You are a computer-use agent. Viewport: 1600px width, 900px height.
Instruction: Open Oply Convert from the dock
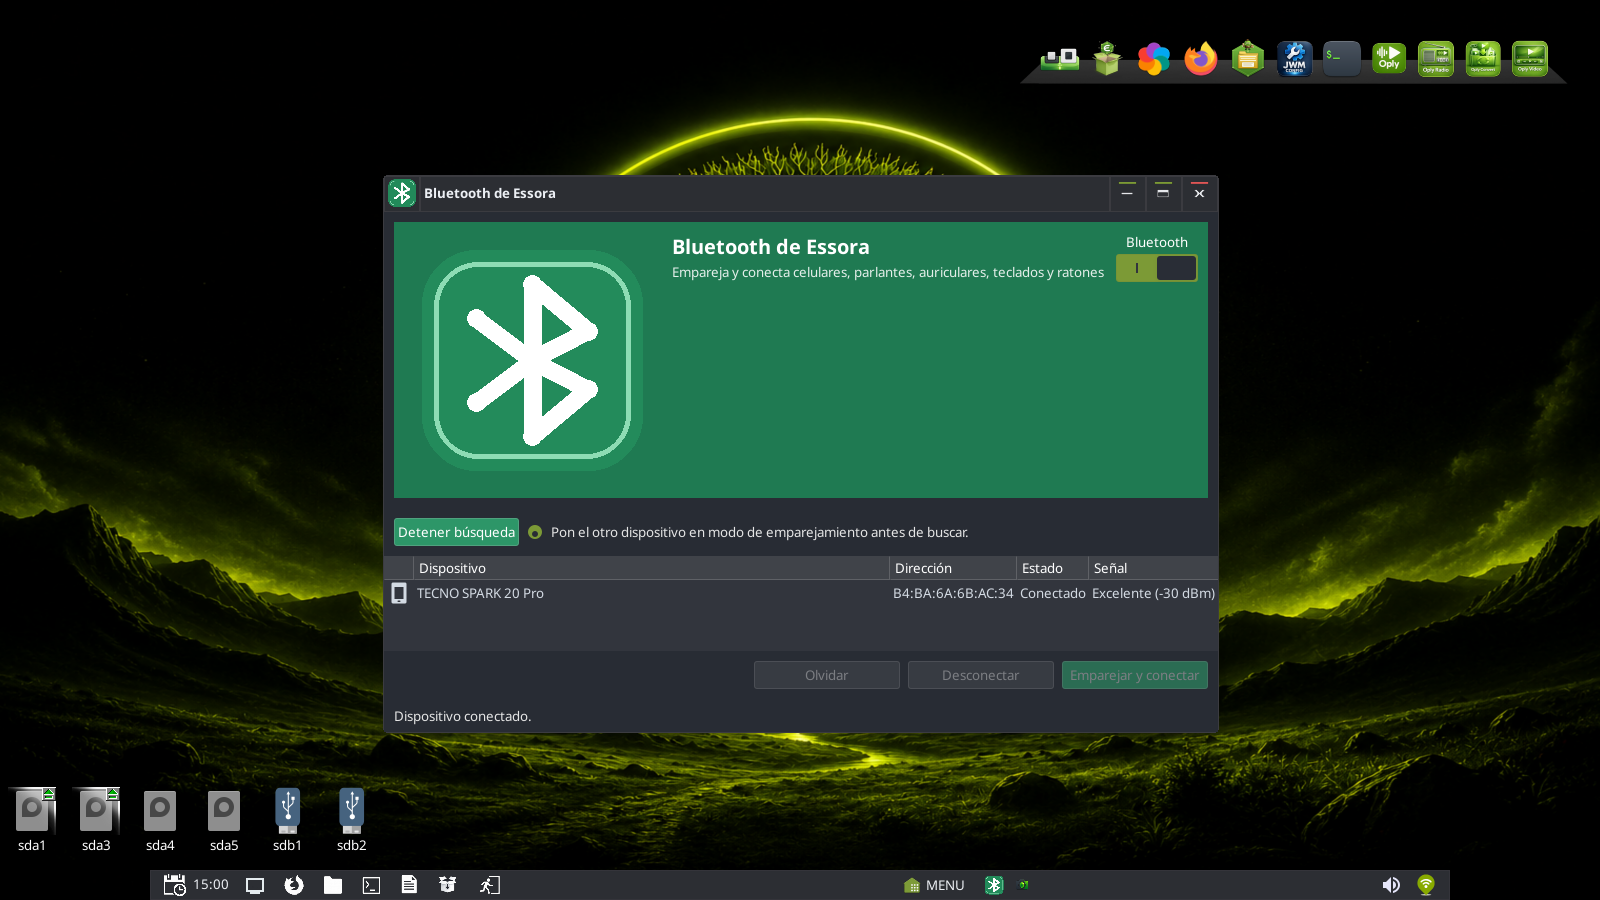[x=1483, y=59]
